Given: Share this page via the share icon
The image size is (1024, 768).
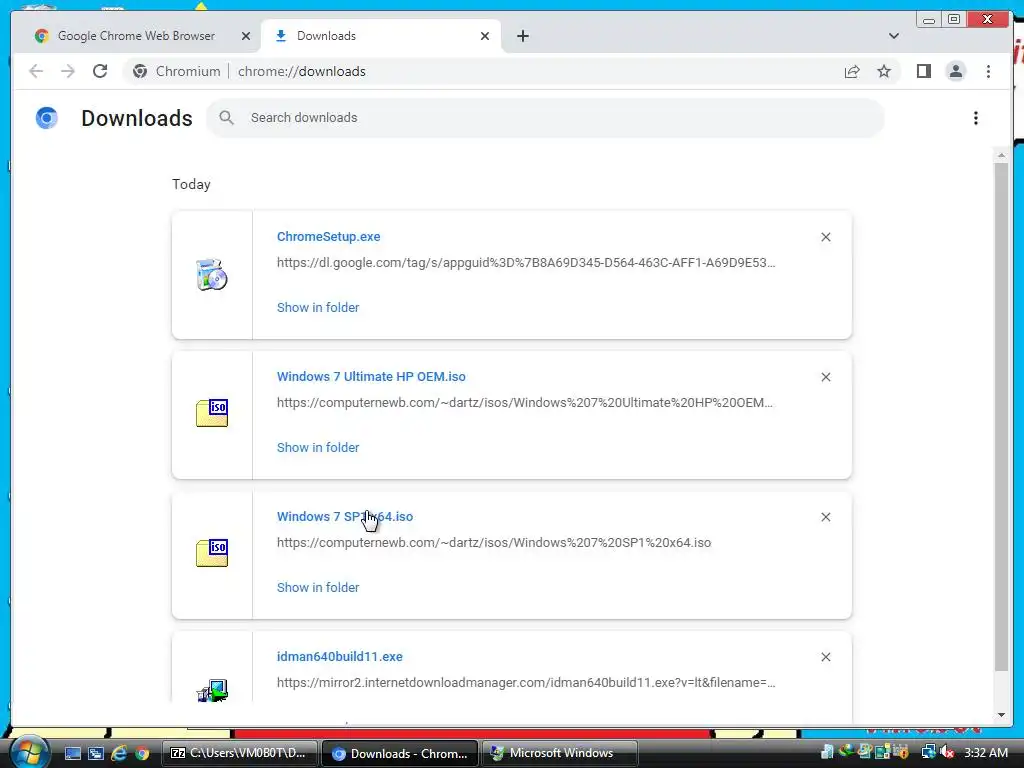Looking at the screenshot, I should pos(852,71).
